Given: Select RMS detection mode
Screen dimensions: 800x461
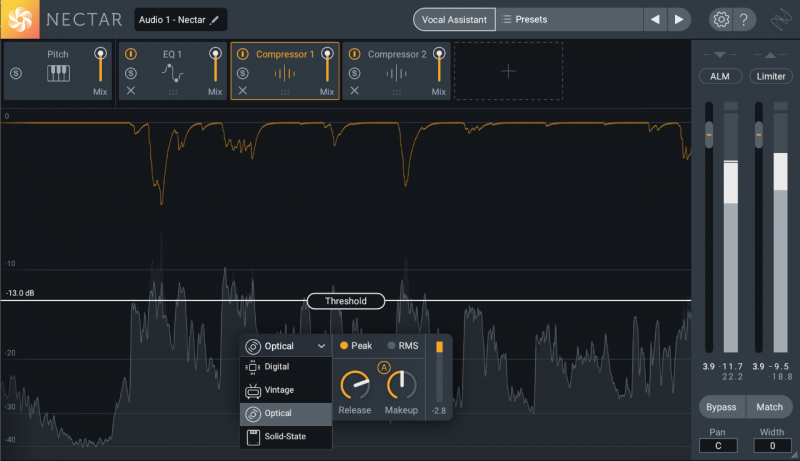Looking at the screenshot, I should [x=403, y=346].
